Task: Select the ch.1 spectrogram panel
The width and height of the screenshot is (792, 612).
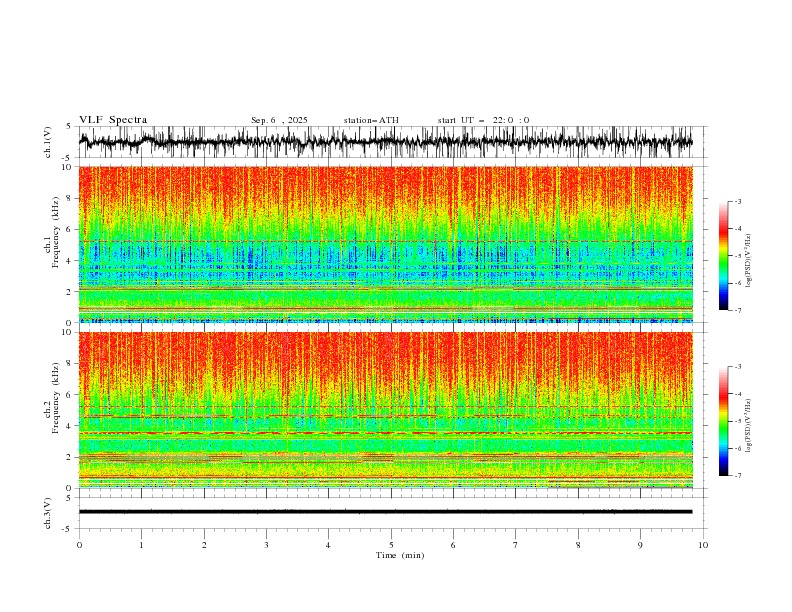Action: click(x=385, y=244)
